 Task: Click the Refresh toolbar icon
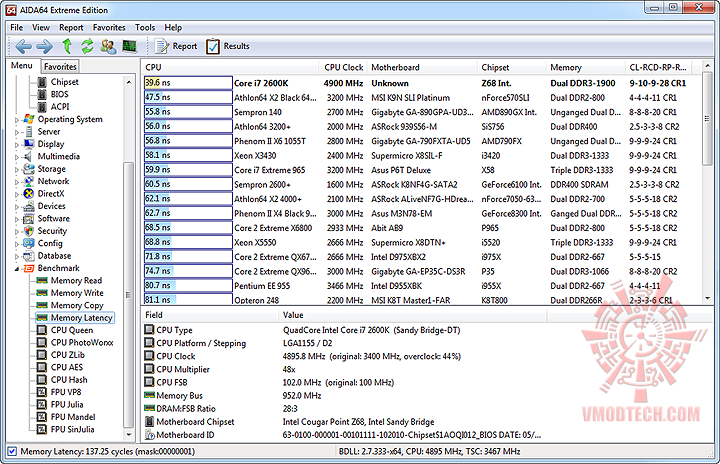click(87, 46)
